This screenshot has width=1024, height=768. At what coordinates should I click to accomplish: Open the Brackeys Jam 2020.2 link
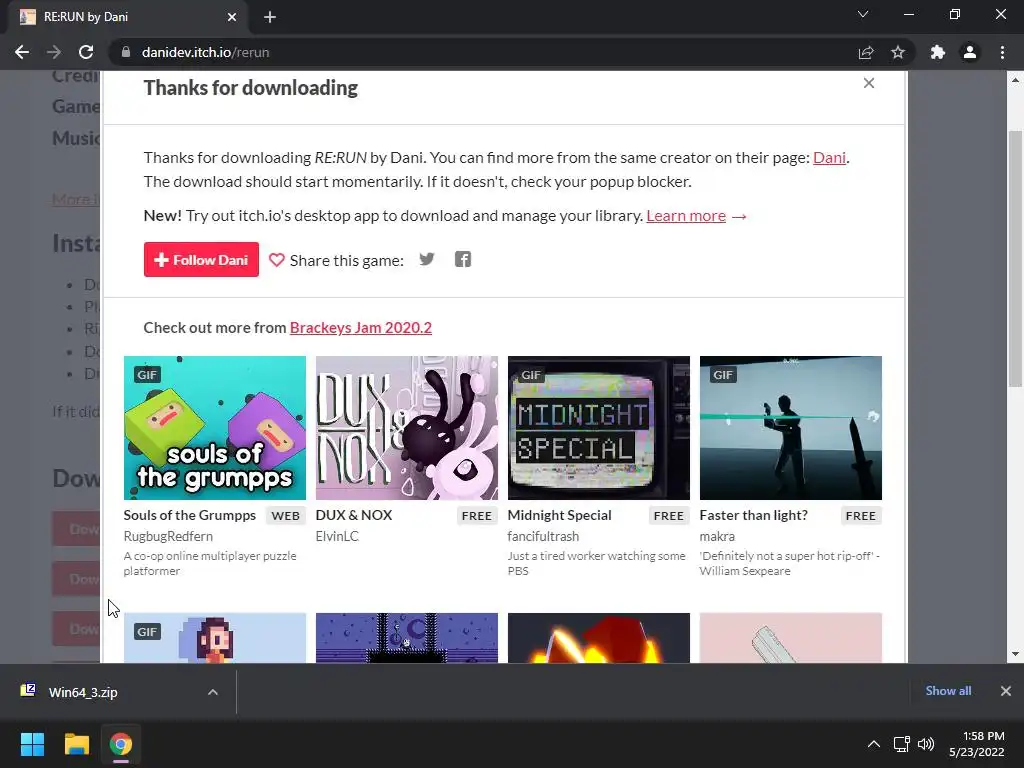360,327
